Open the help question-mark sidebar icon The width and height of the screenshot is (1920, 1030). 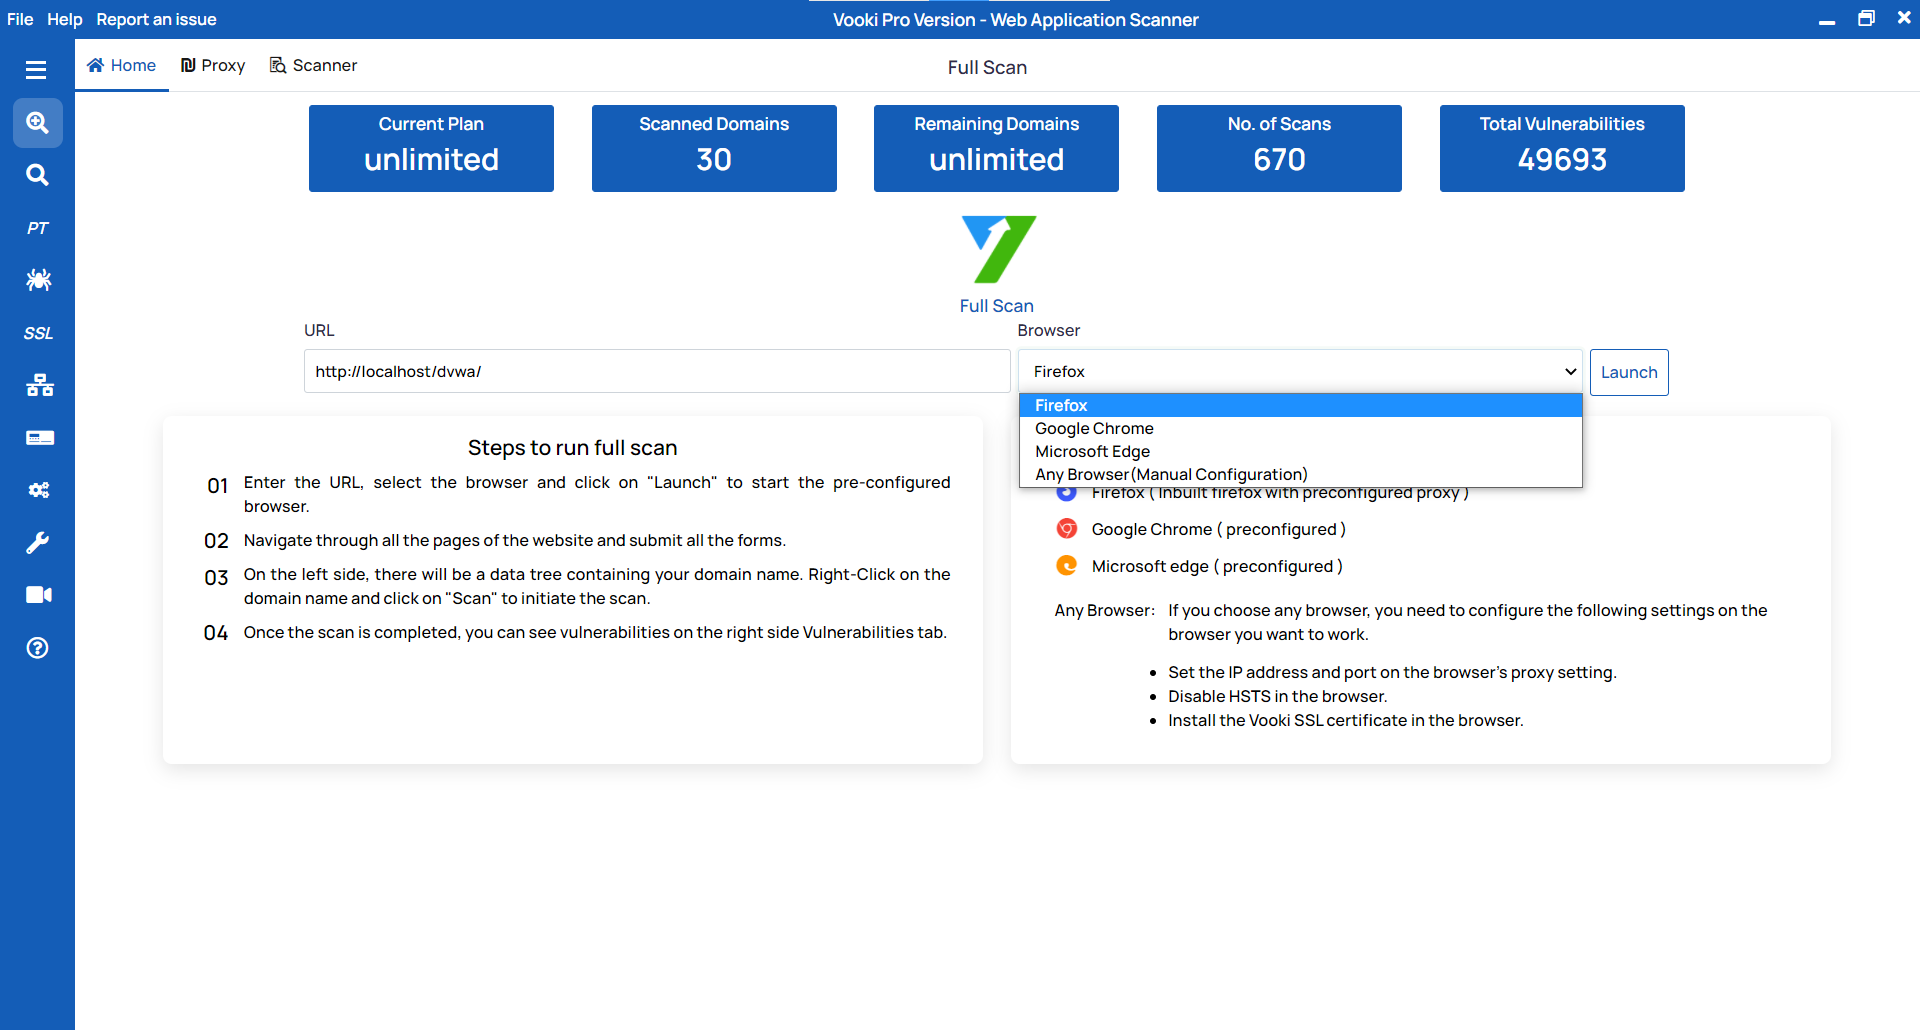37,648
